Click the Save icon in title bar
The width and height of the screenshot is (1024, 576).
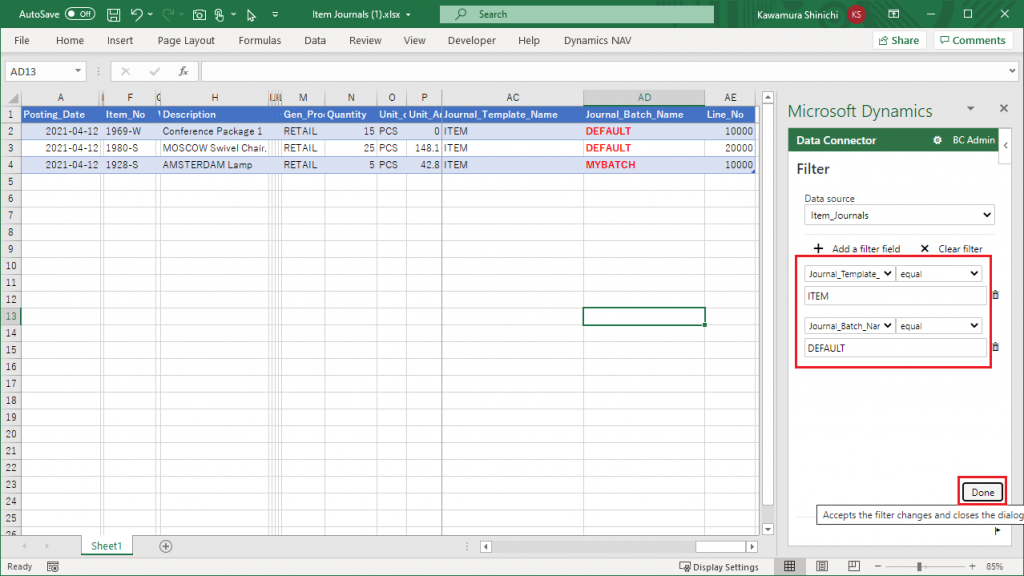tap(113, 14)
